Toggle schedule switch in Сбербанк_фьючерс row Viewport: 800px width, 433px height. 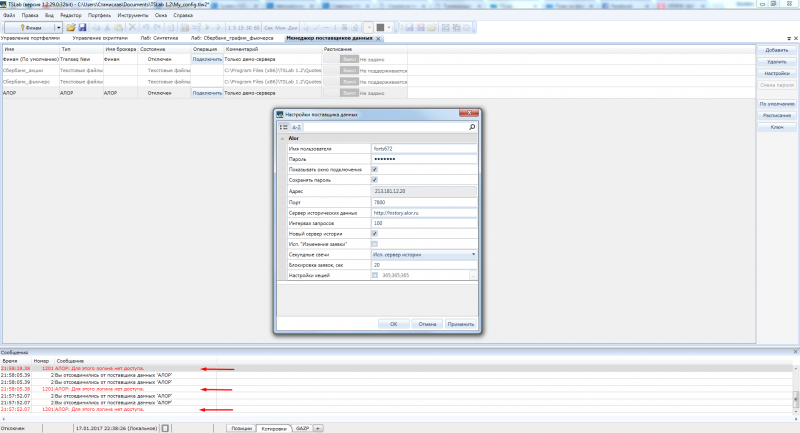341,82
